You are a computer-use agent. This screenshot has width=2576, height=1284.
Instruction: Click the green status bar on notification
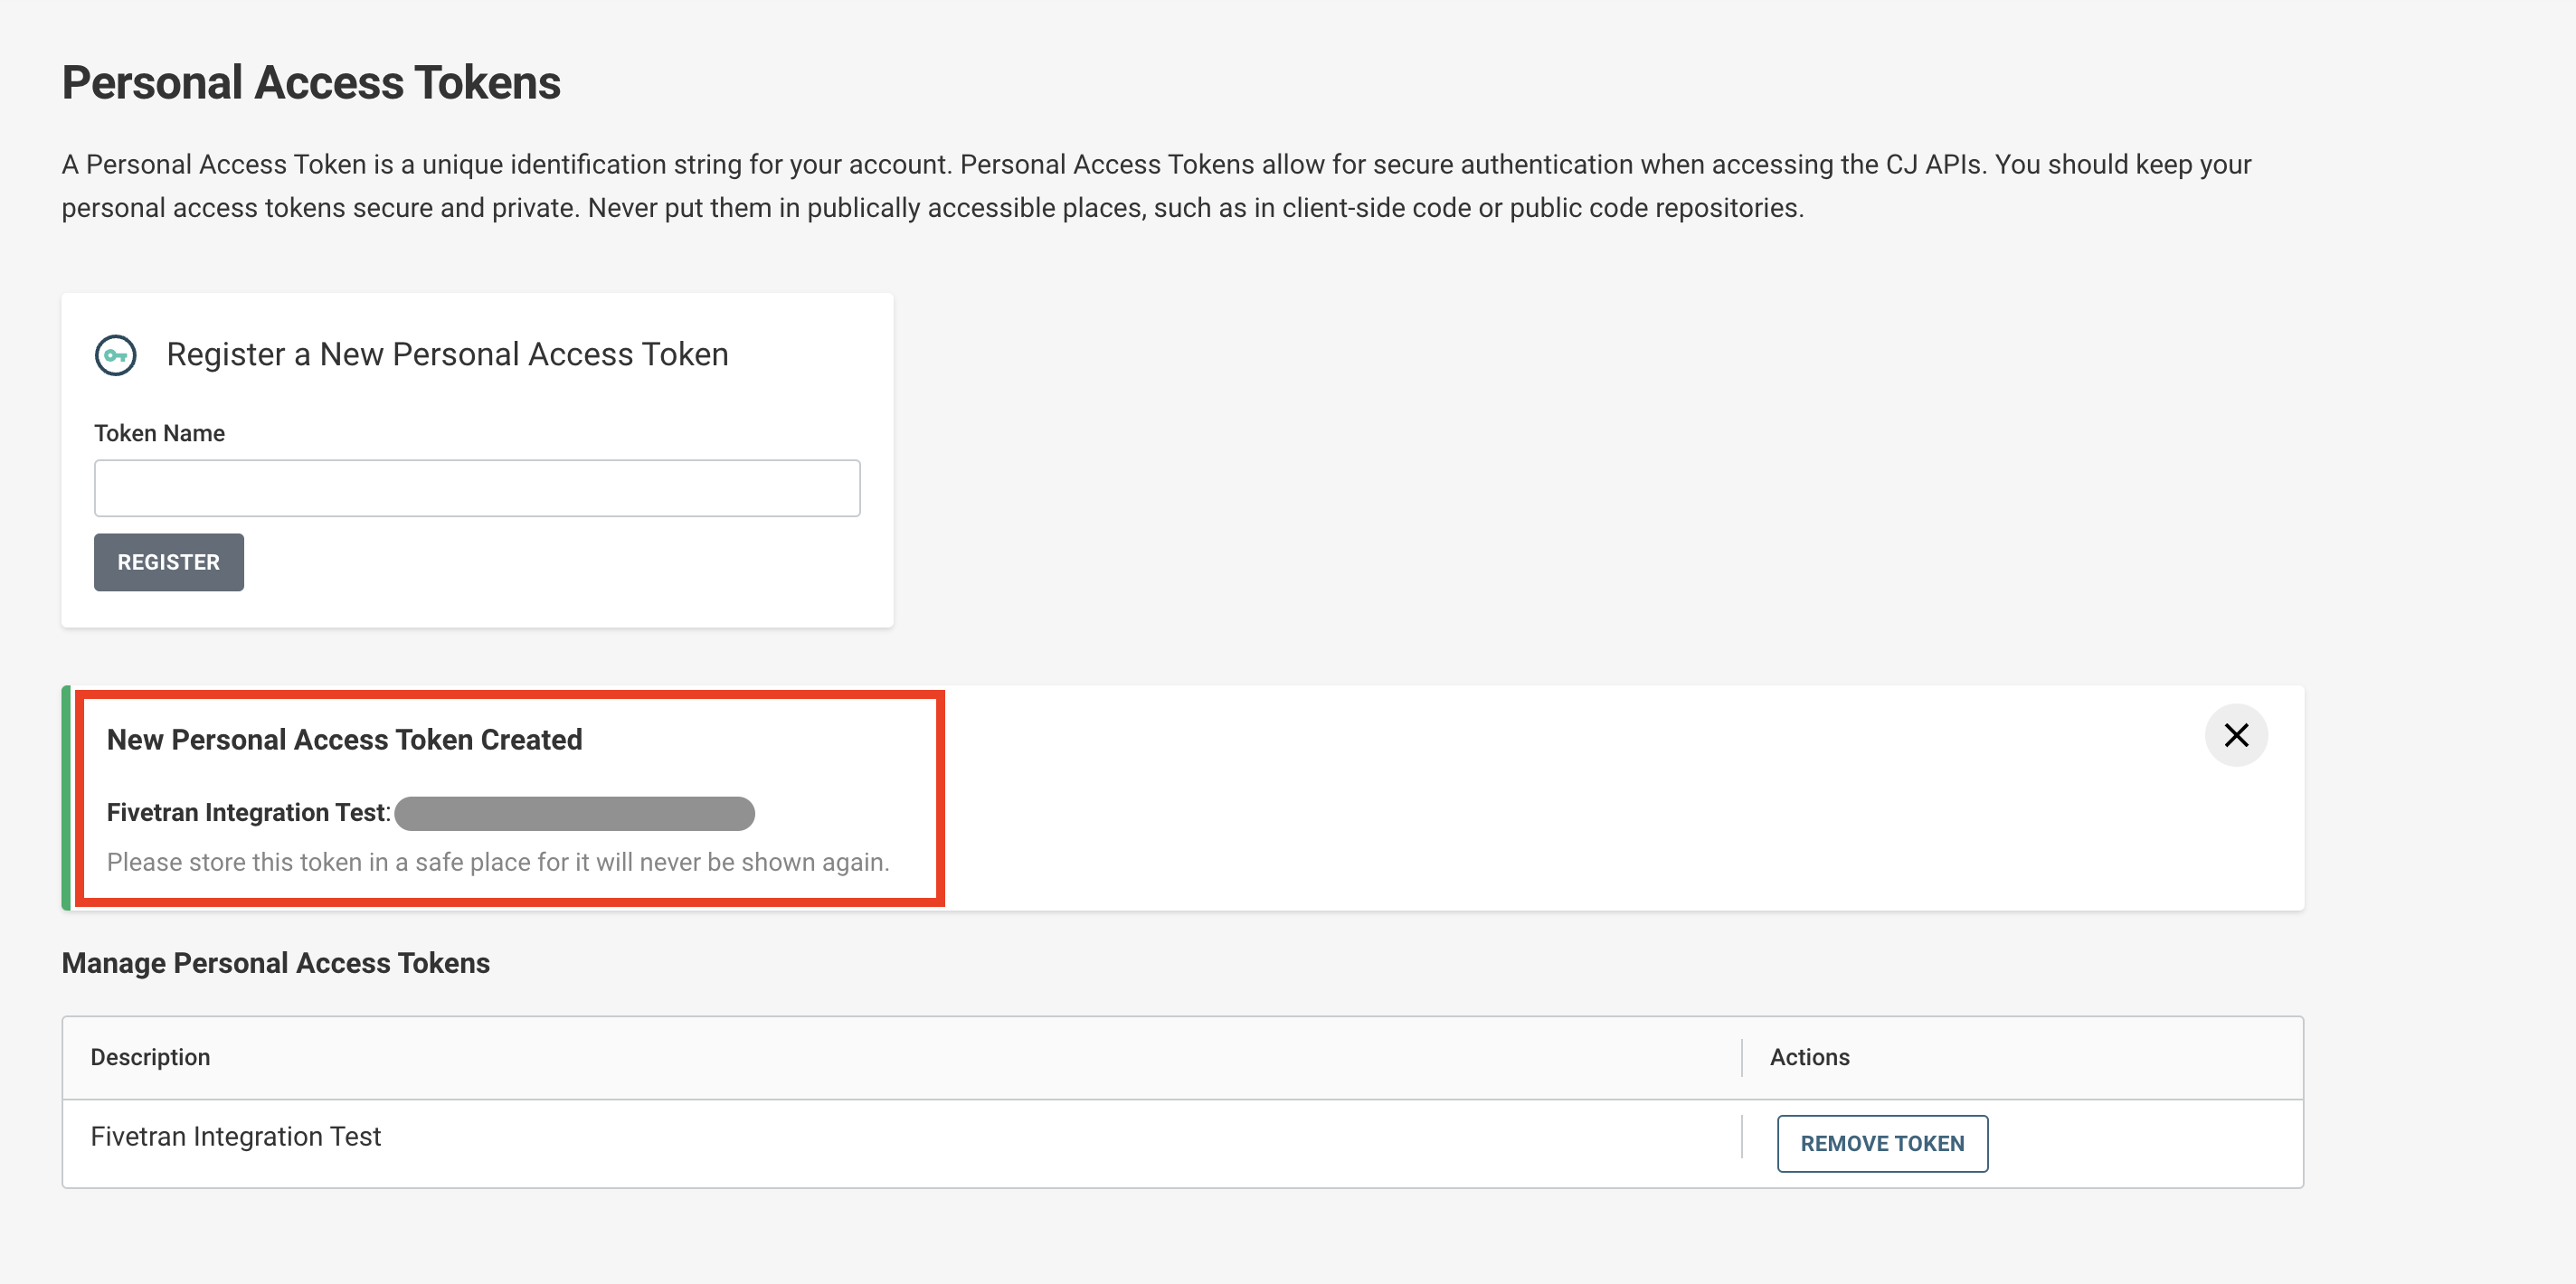pos(66,798)
